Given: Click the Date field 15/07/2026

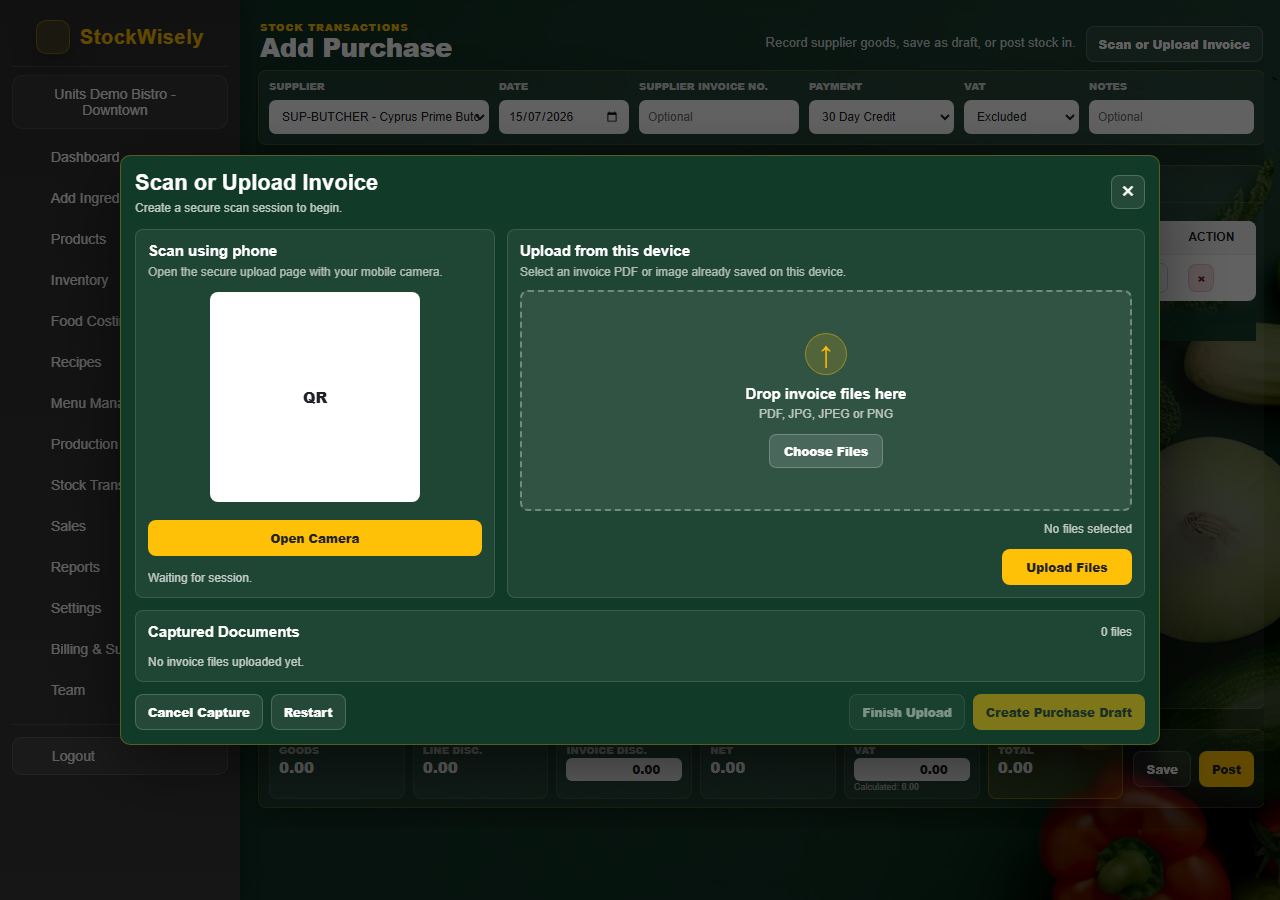Looking at the screenshot, I should coord(564,117).
